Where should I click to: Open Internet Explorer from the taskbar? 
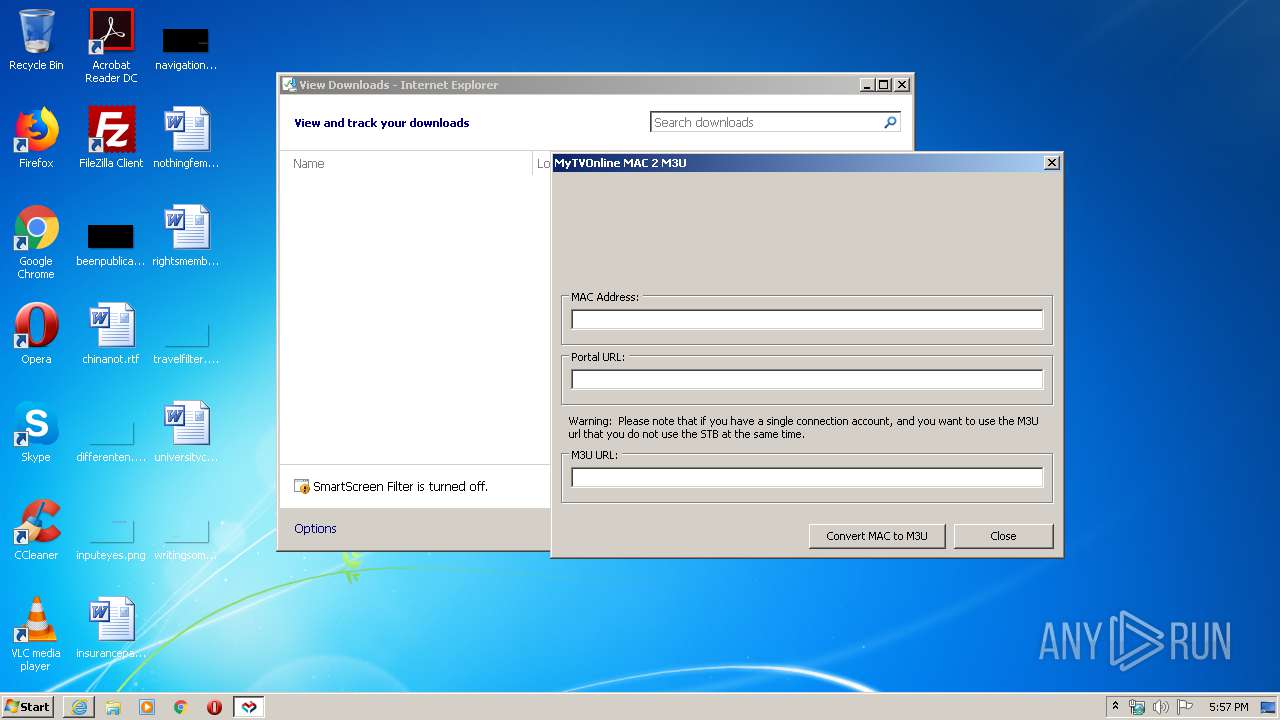point(79,707)
